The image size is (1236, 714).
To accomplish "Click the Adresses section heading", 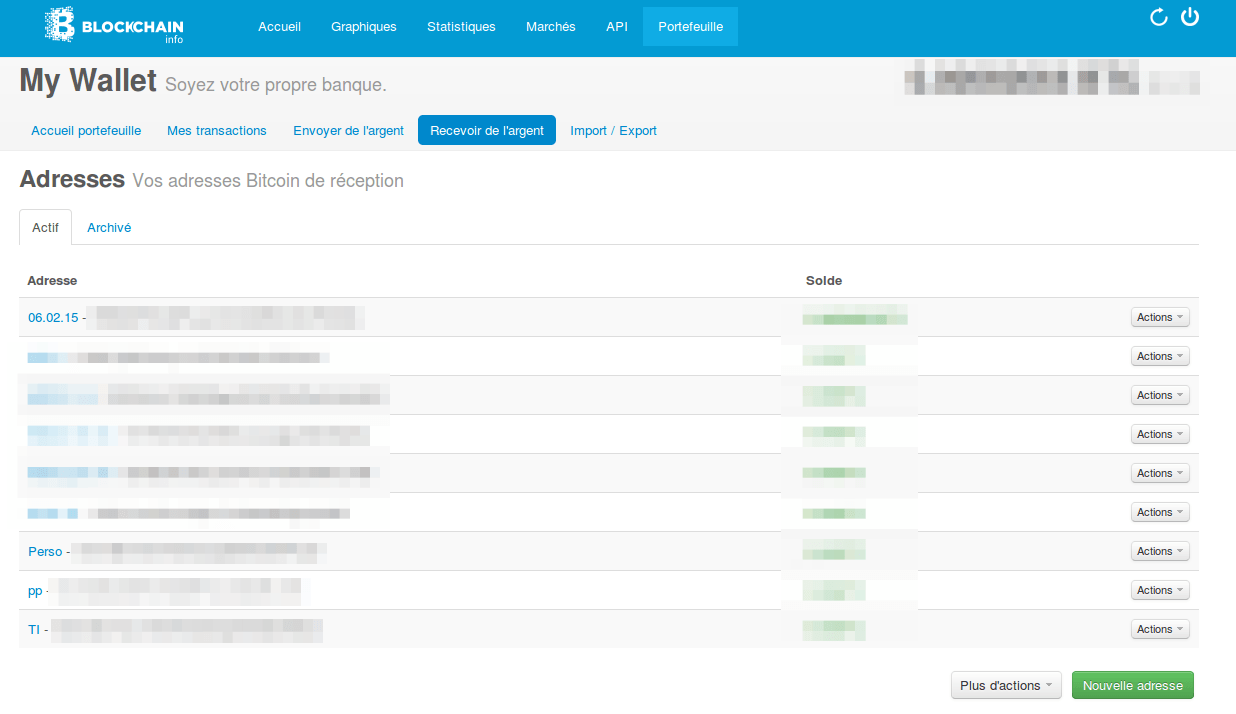I will (72, 180).
